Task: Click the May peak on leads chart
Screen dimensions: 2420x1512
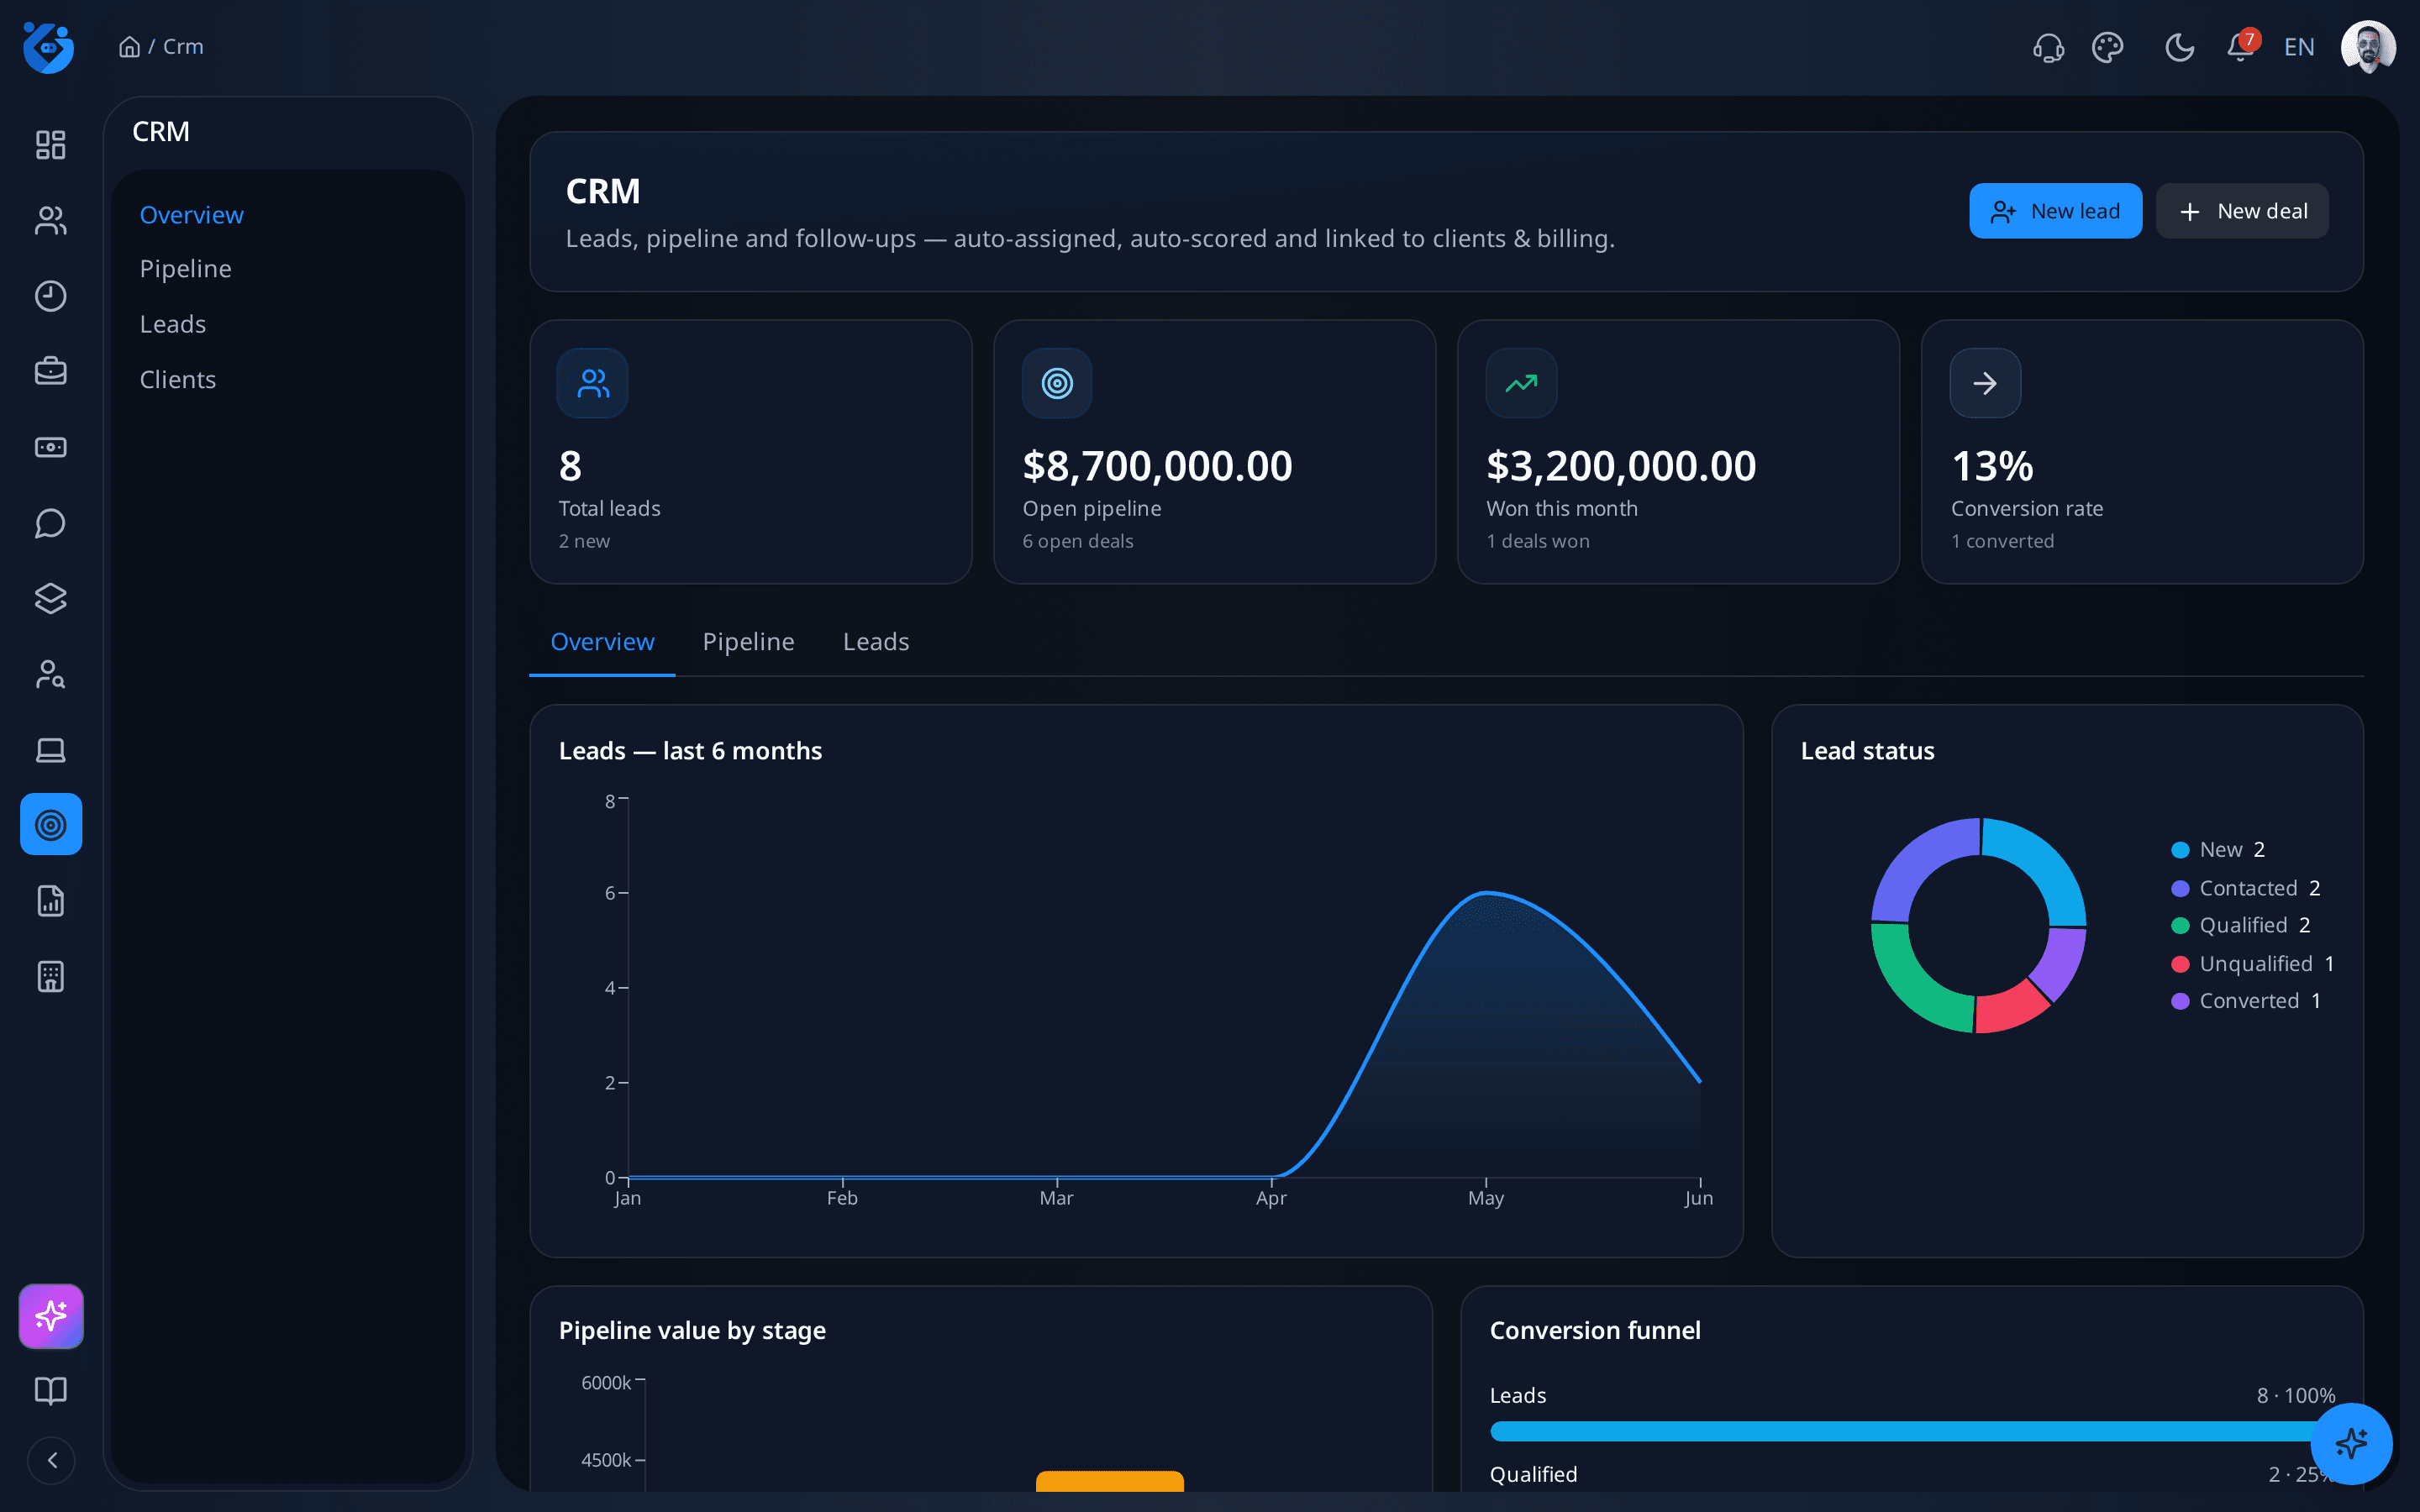Action: pos(1486,892)
